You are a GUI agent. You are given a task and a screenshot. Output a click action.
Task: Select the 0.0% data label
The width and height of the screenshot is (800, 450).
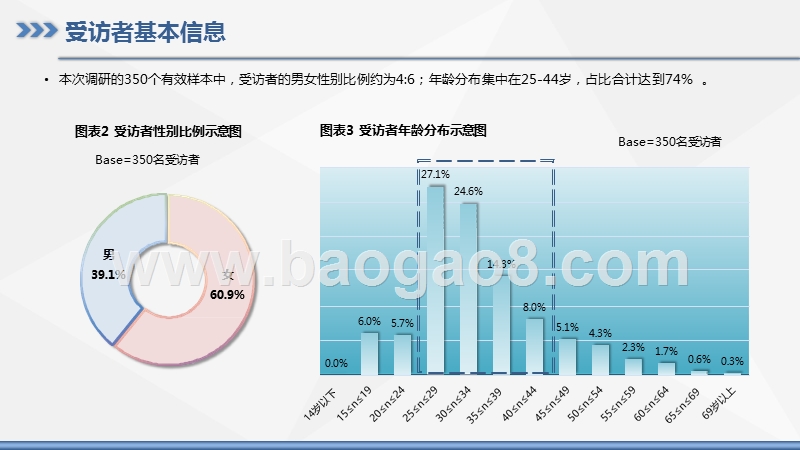(x=336, y=363)
